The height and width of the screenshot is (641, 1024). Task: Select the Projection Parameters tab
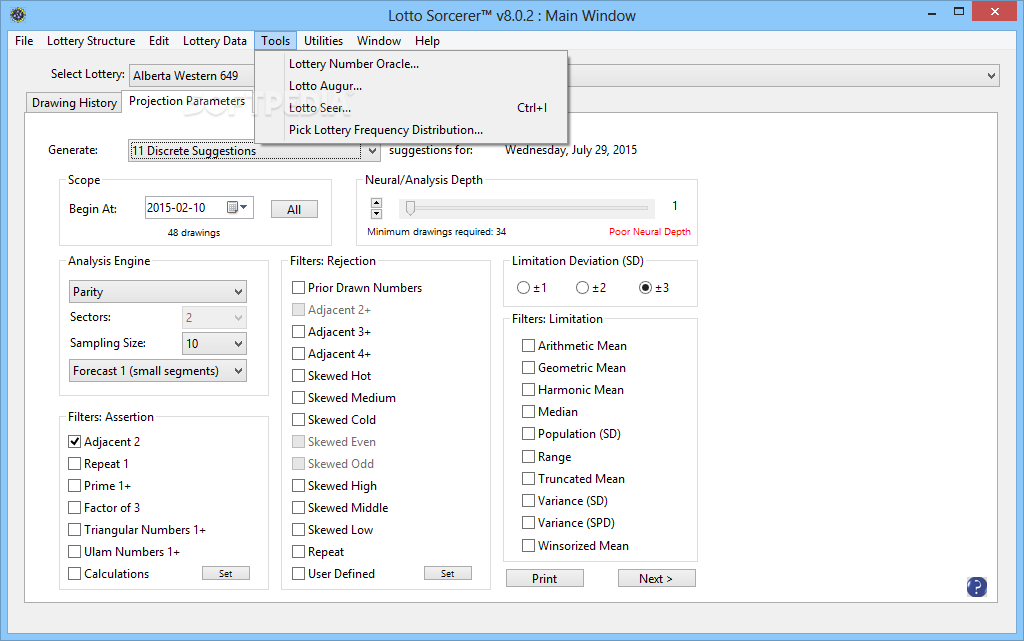(x=187, y=101)
